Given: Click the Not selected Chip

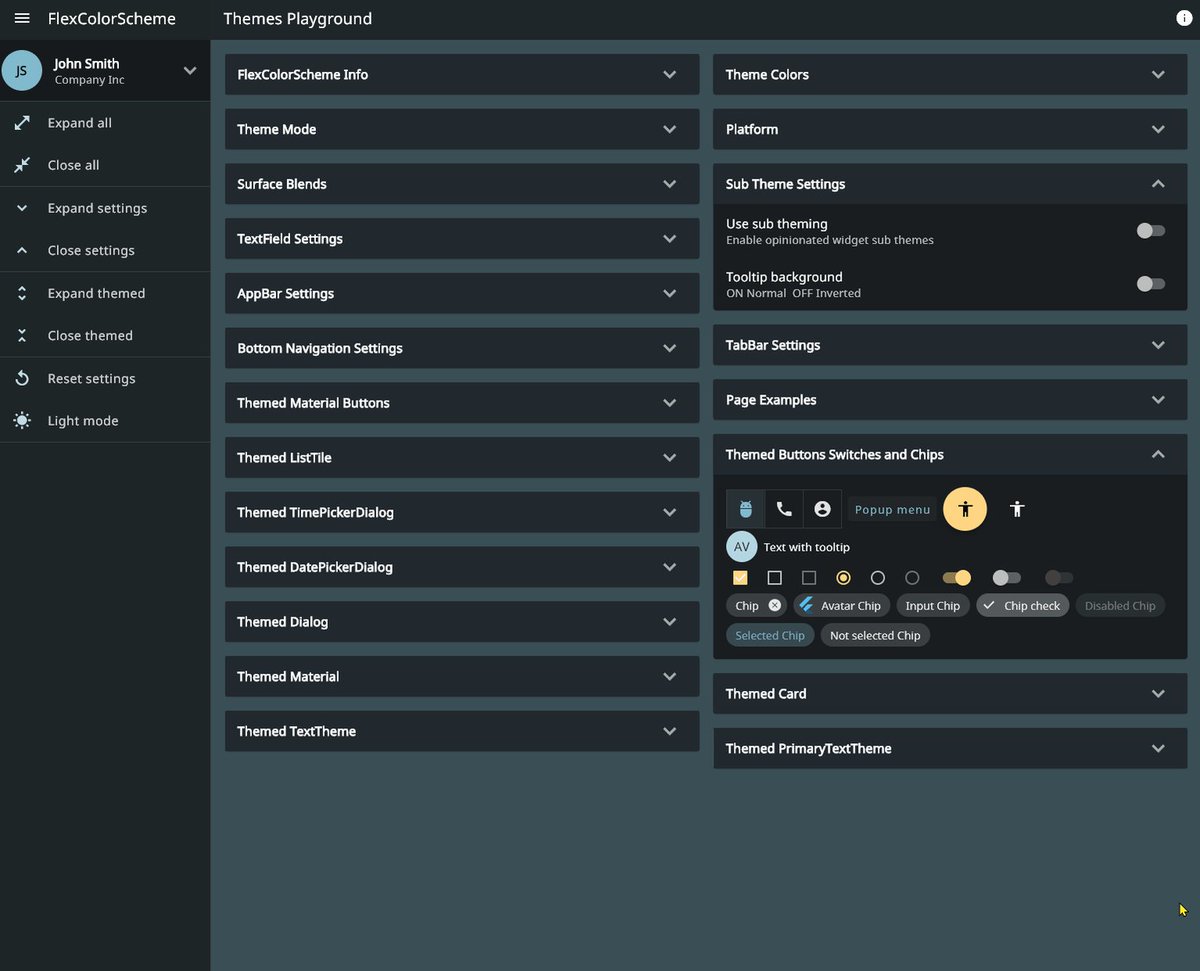Looking at the screenshot, I should click(875, 635).
